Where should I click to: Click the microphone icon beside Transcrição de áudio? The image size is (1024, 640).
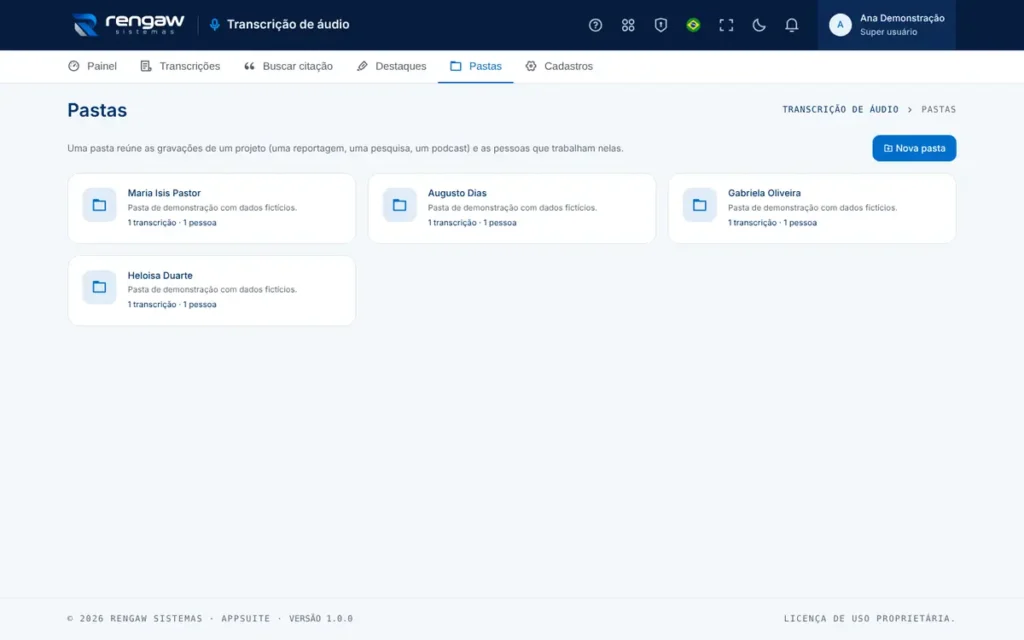[x=214, y=25]
